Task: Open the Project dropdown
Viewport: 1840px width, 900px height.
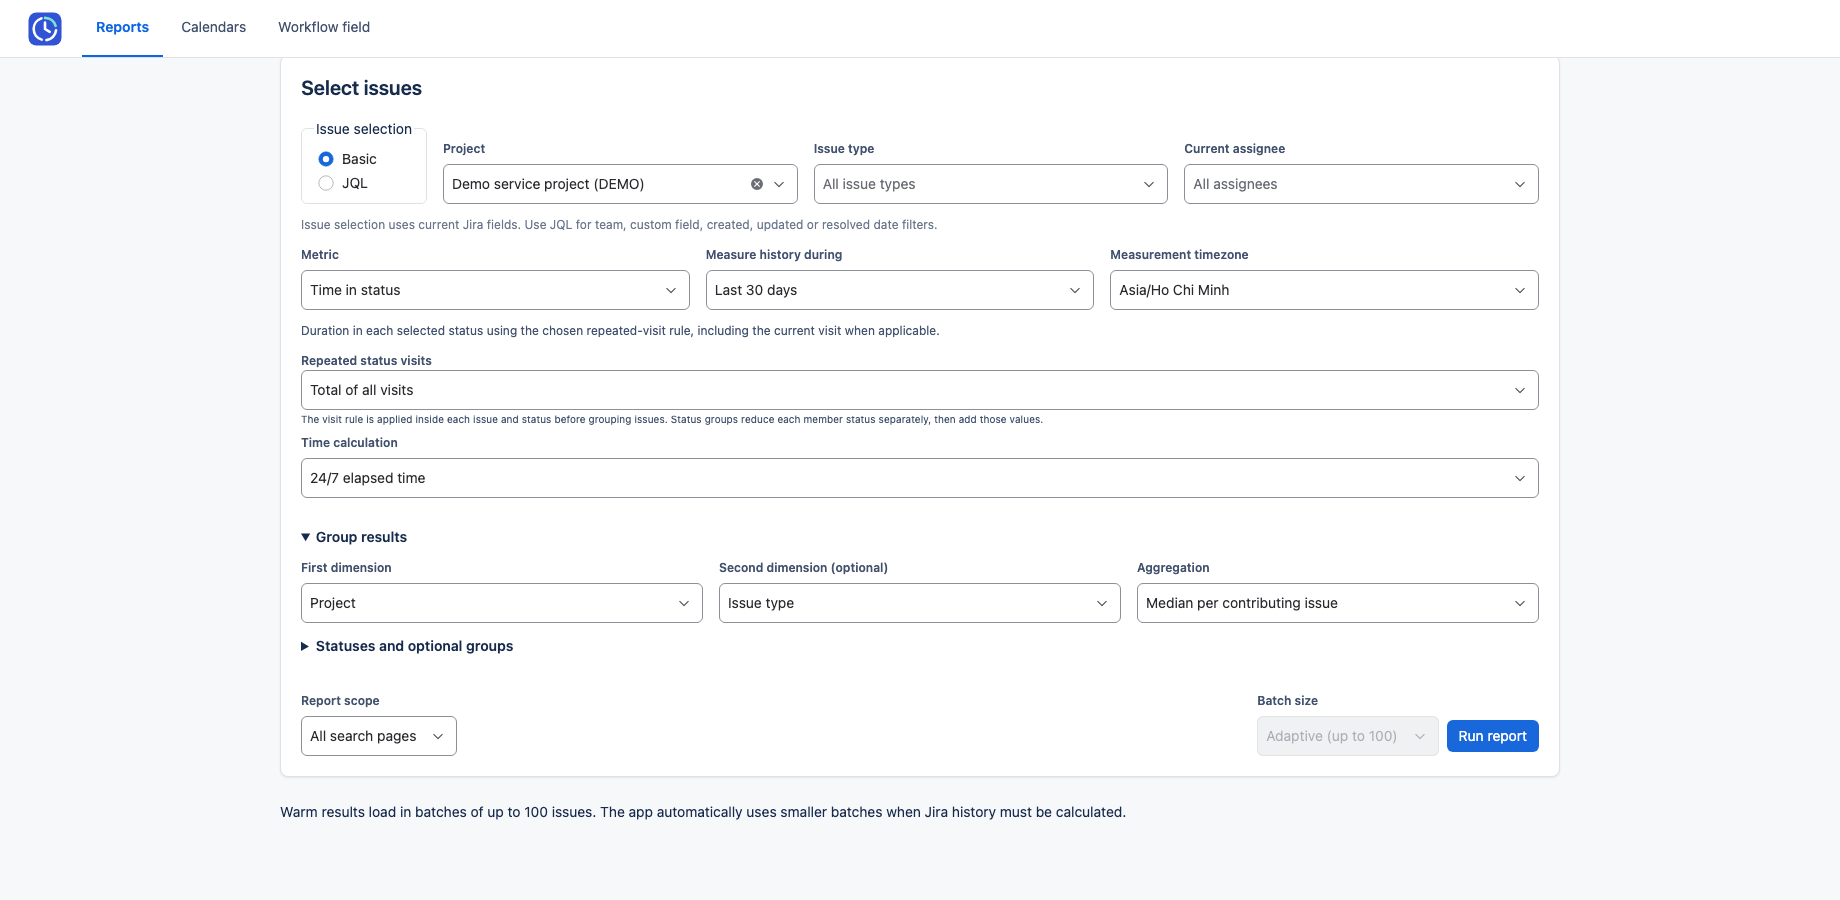Action: click(620, 184)
